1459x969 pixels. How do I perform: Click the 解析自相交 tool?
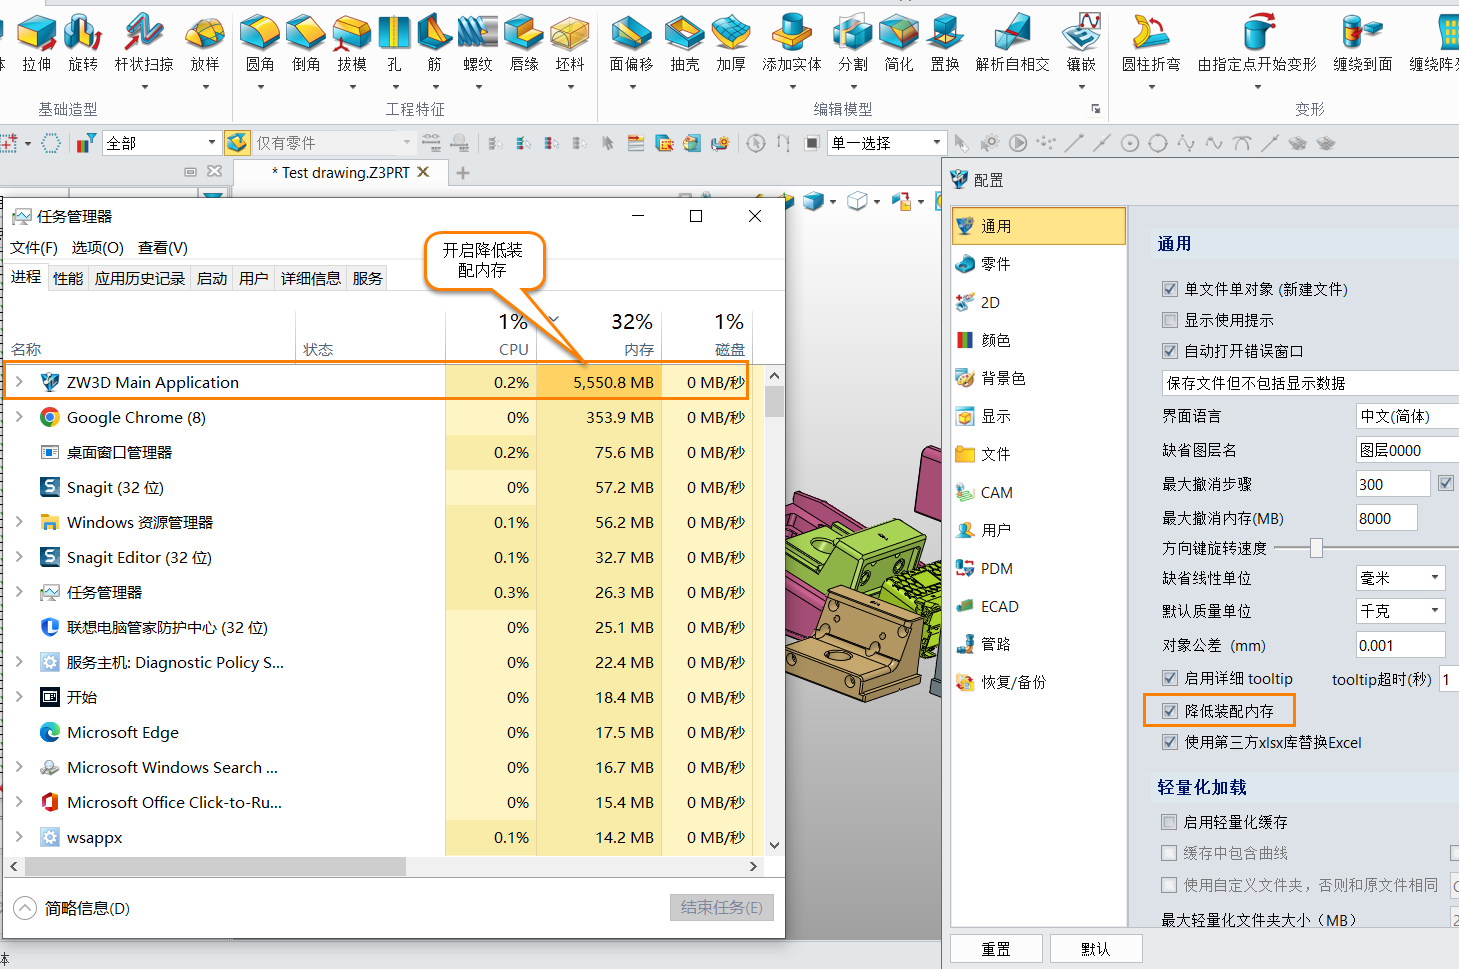(1013, 43)
